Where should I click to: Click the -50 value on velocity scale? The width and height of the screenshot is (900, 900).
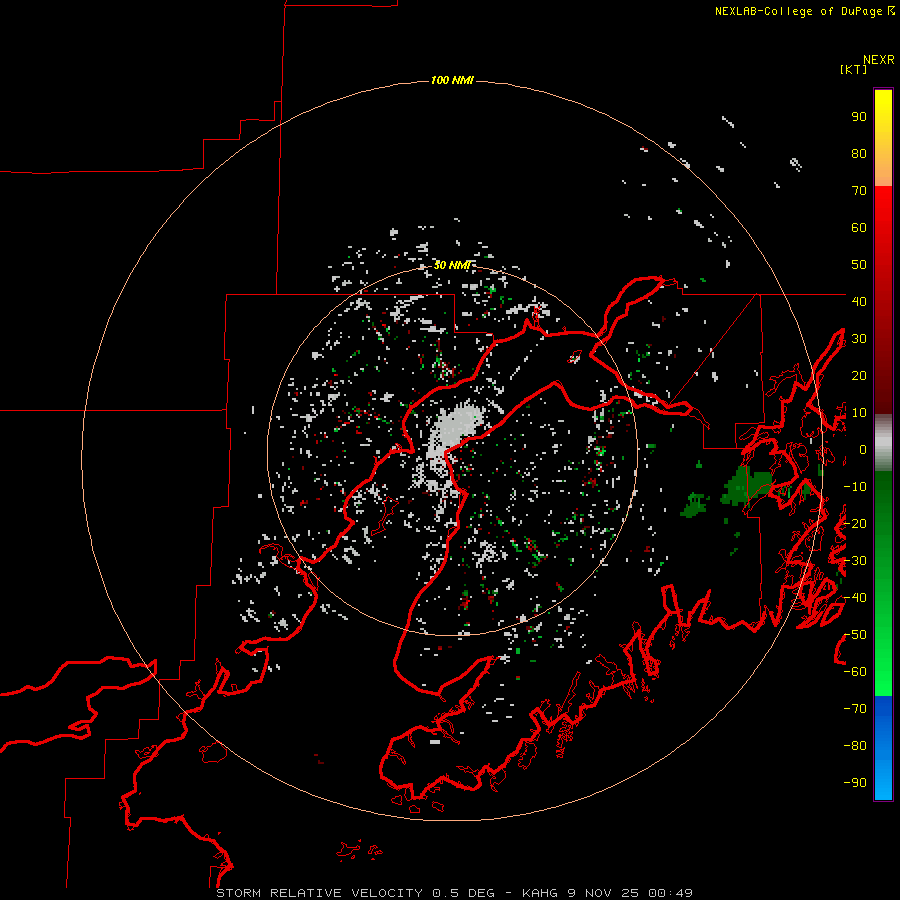tap(855, 634)
